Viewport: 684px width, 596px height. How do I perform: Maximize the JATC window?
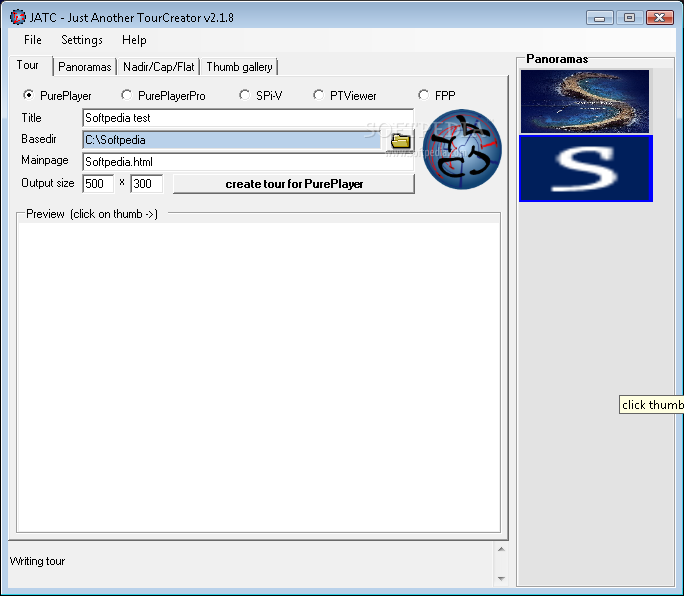tap(629, 18)
